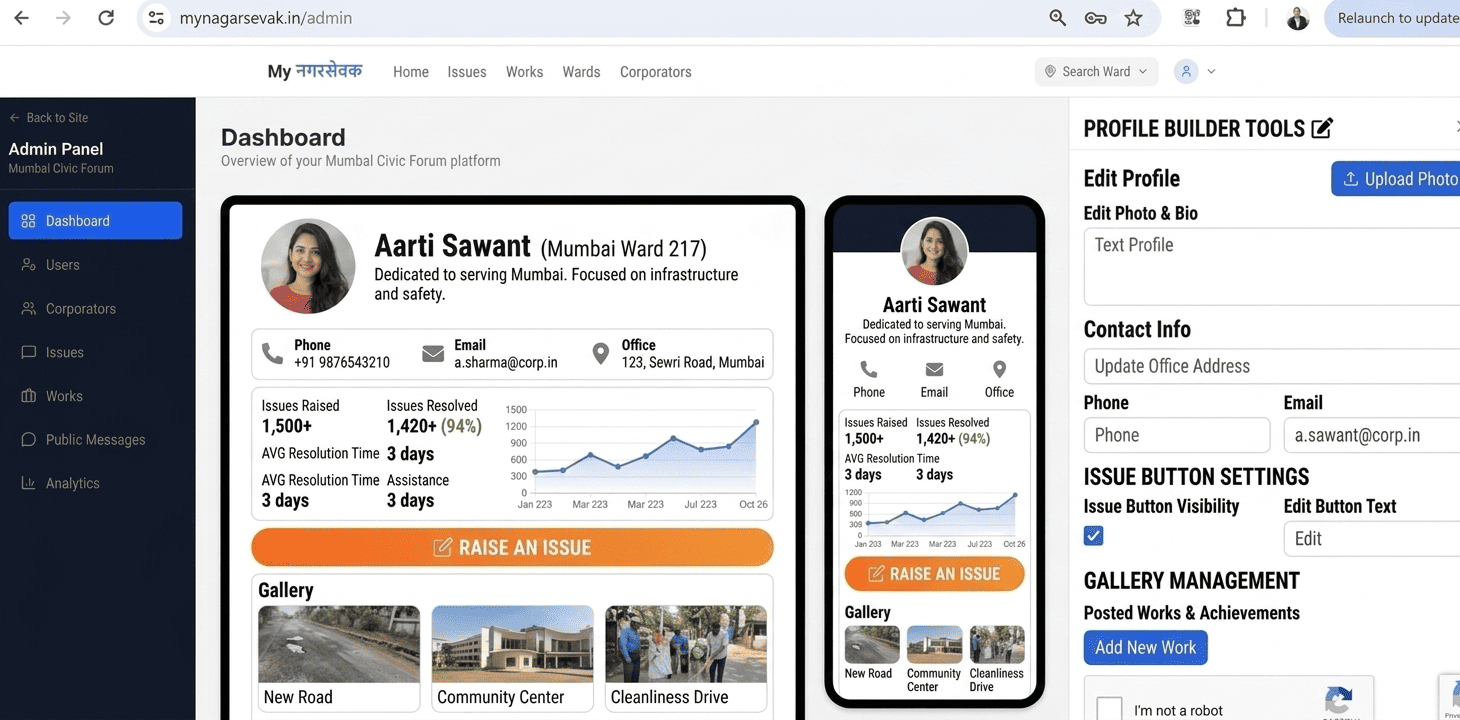Go to Corporators in the top navigation
Screen dimensions: 1460x720
point(655,72)
